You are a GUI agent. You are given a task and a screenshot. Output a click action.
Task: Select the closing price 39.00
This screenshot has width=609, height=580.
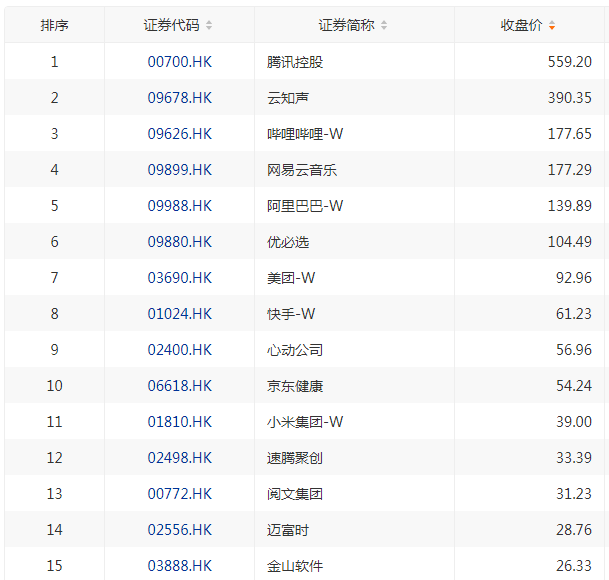pyautogui.click(x=574, y=422)
